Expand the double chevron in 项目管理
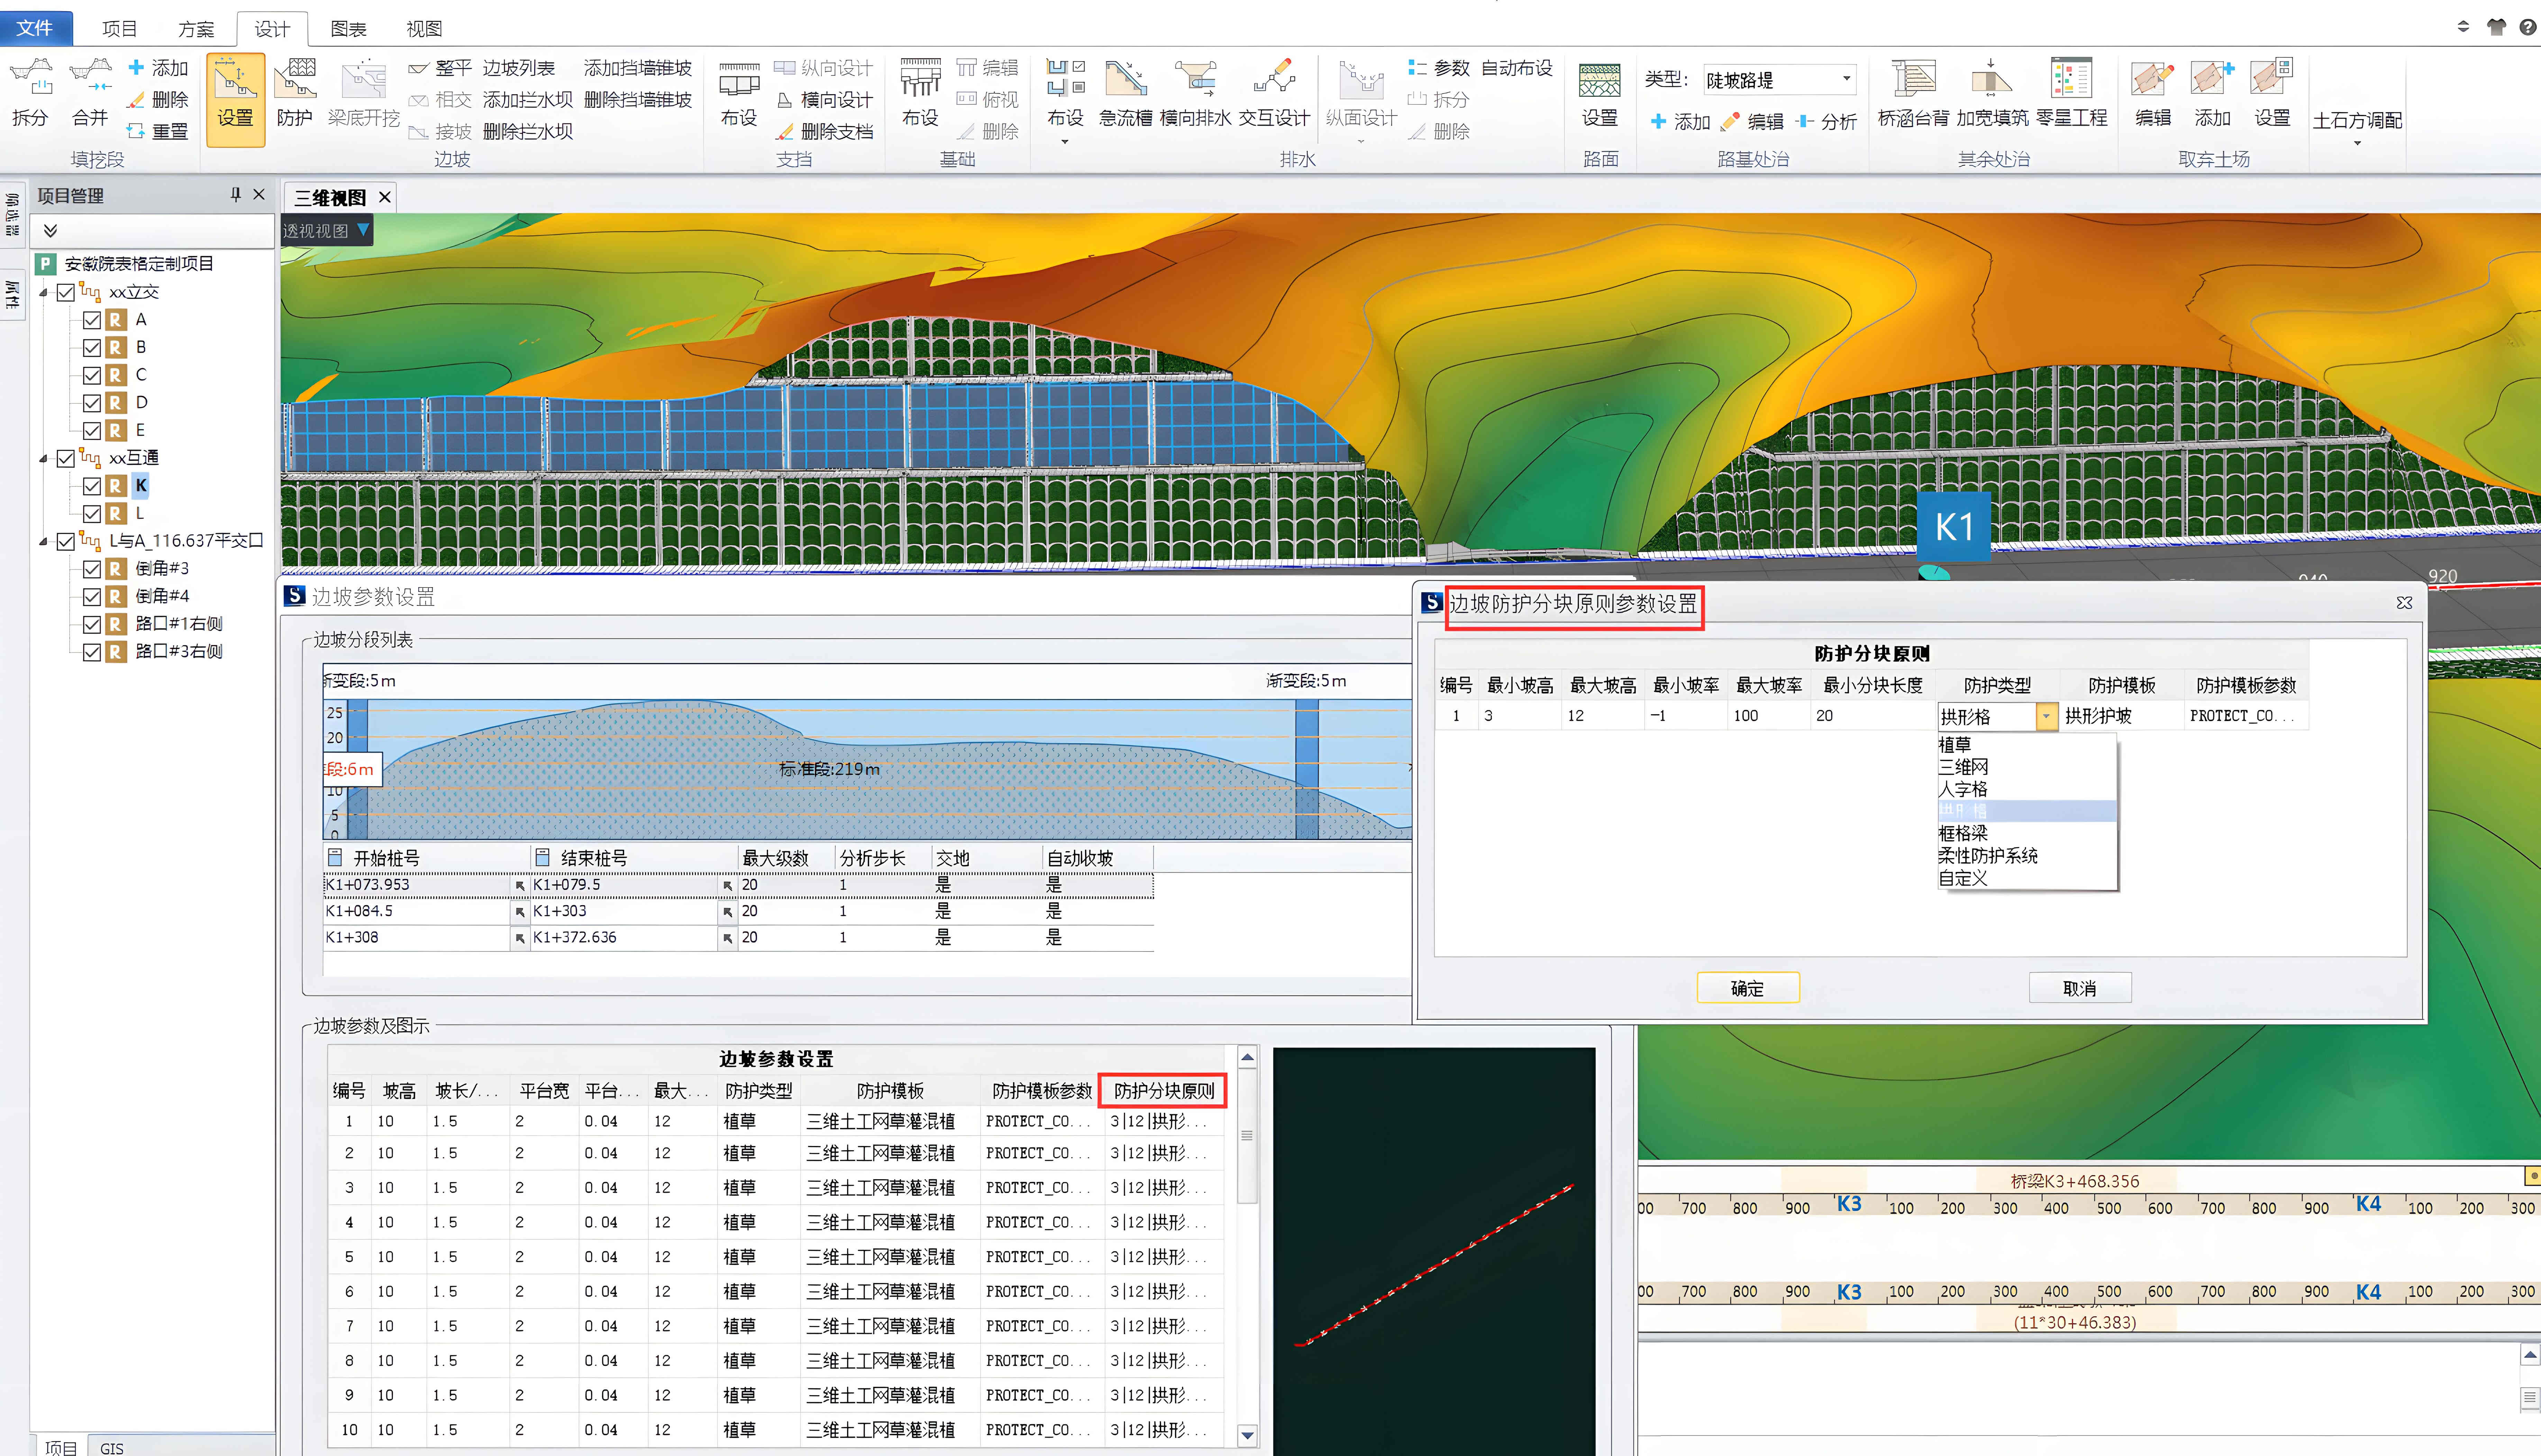The width and height of the screenshot is (2541, 1456). [x=50, y=231]
